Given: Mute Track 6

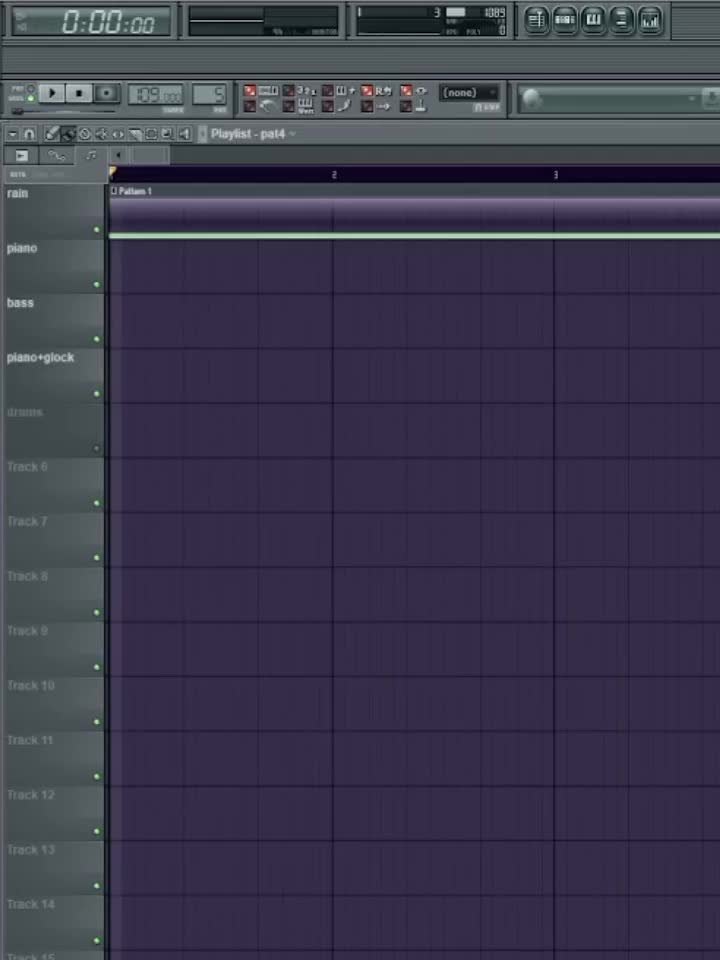Looking at the screenshot, I should coord(96,503).
